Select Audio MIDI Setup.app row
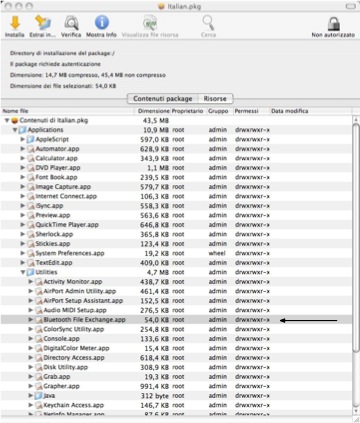 click(176, 310)
